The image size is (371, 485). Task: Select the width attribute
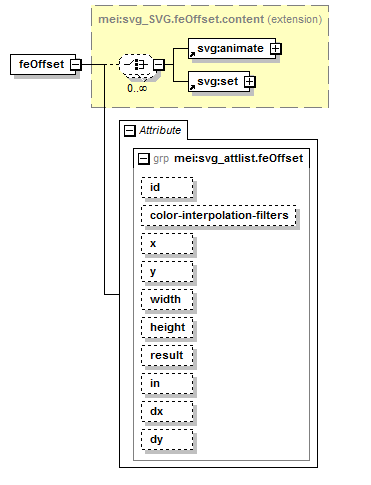pyautogui.click(x=167, y=300)
